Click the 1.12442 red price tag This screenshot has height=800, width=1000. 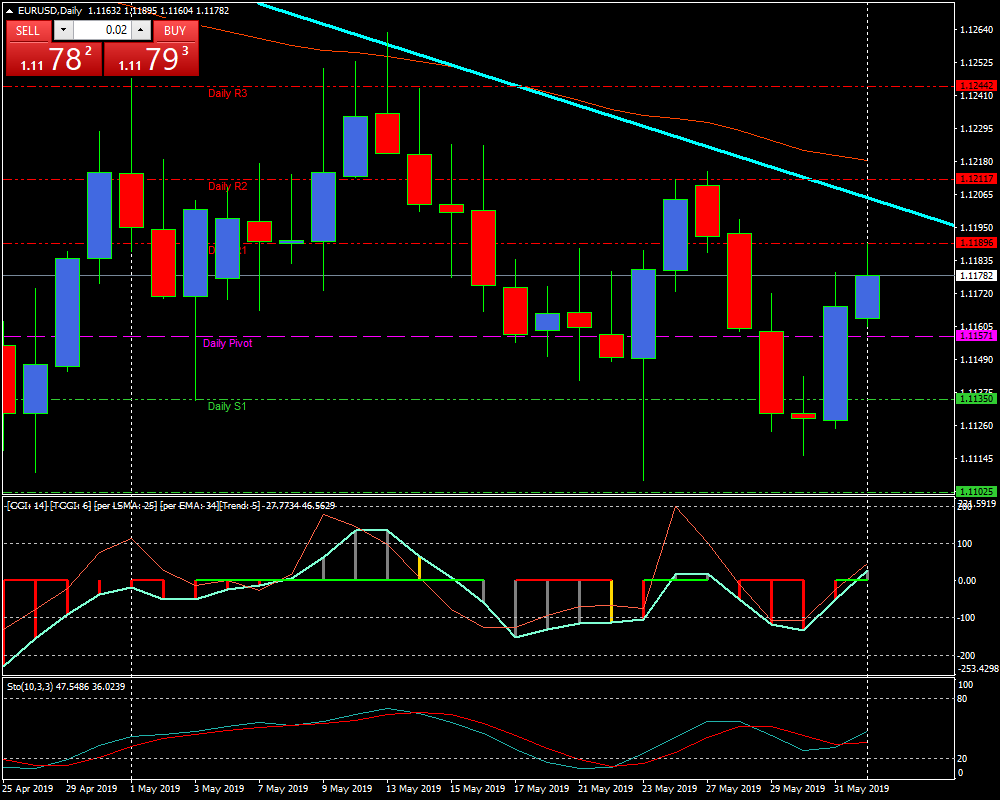click(975, 86)
